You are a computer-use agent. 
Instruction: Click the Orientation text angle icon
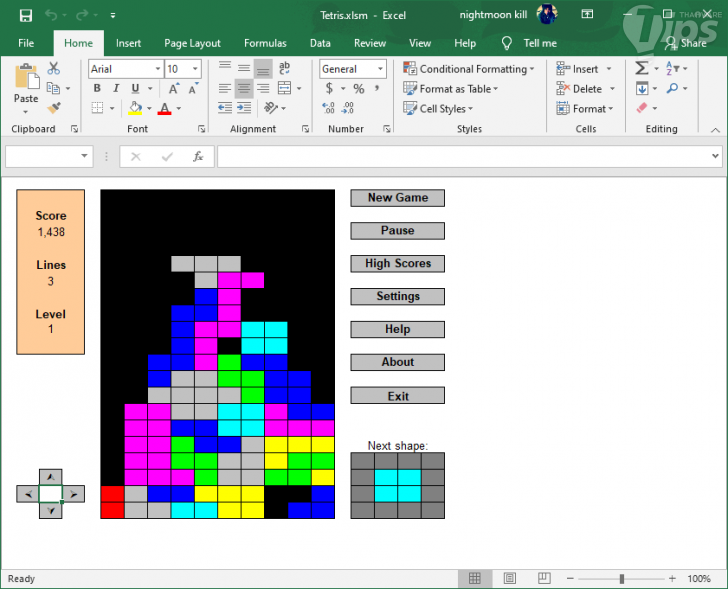pyautogui.click(x=271, y=108)
